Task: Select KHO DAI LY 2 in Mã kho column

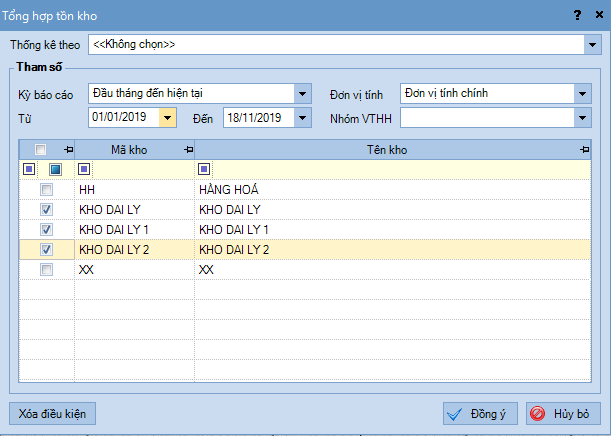Action: tap(134, 249)
